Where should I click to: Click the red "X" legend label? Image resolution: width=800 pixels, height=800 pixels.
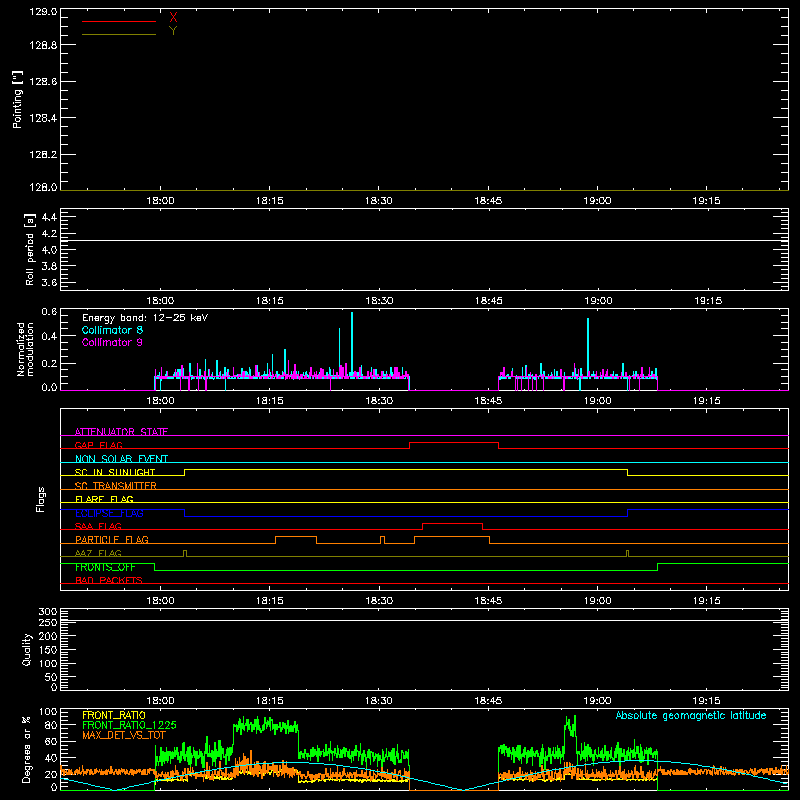coord(173,18)
